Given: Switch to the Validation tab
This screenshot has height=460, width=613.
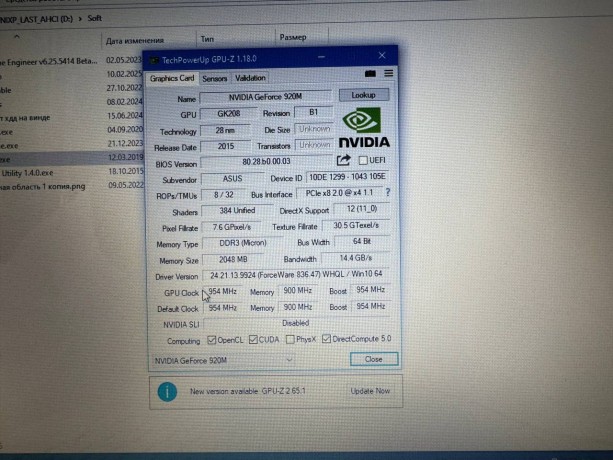Looking at the screenshot, I should point(250,78).
